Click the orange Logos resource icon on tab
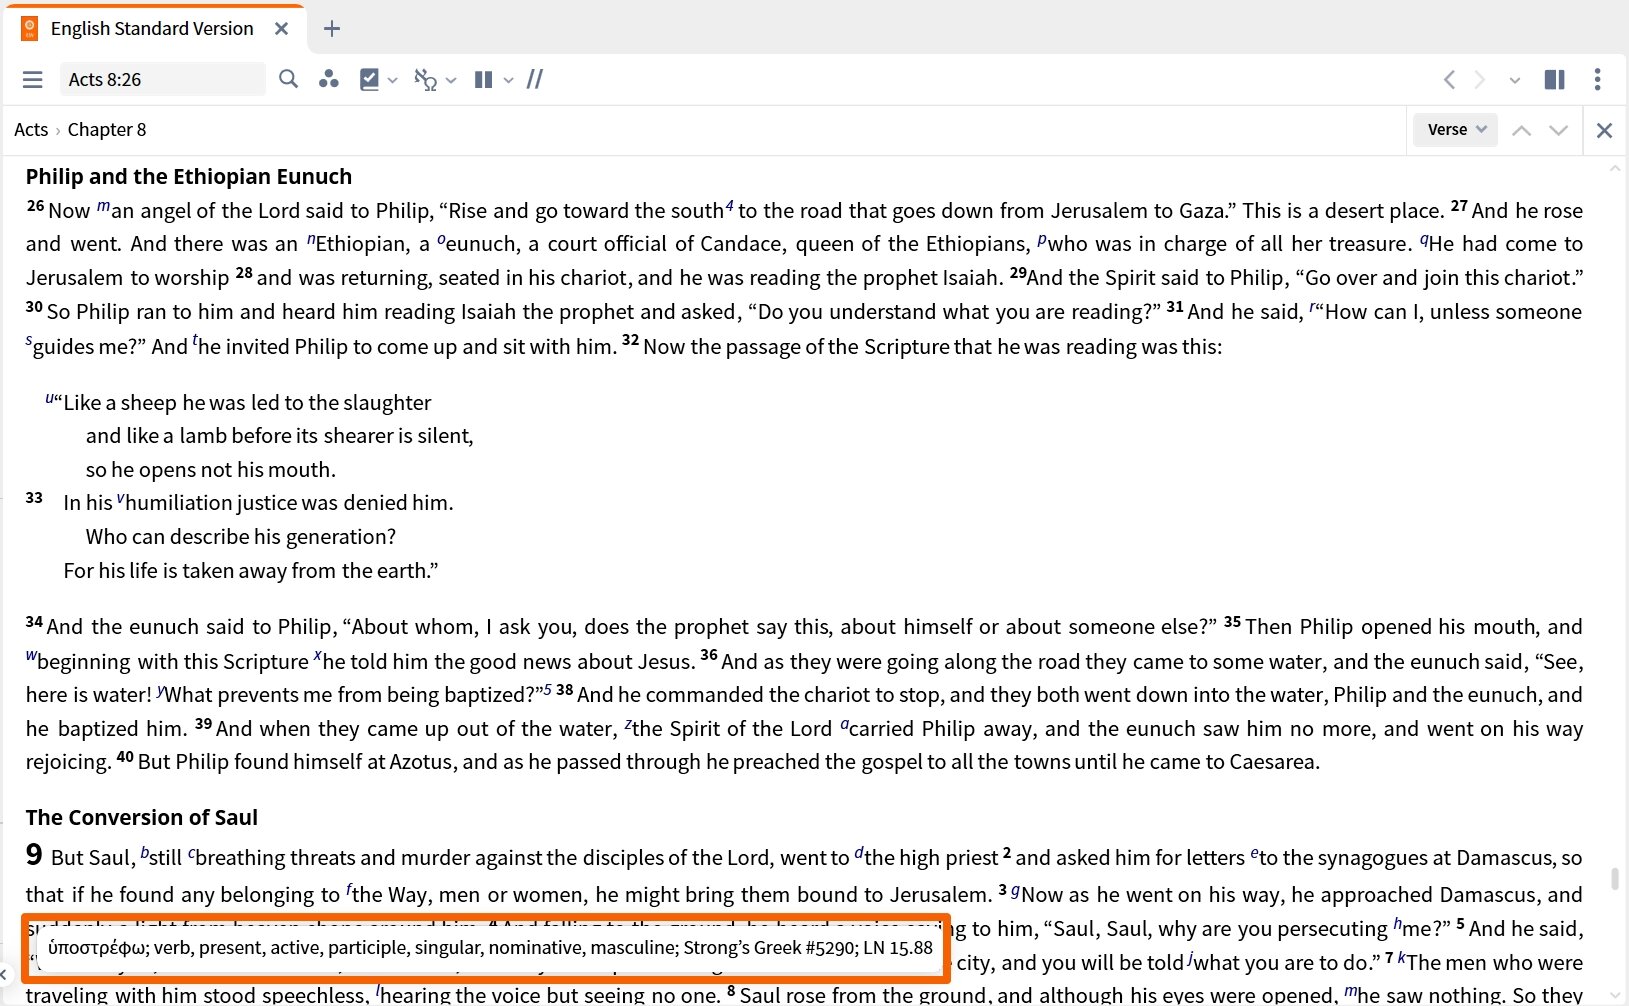1629x1006 pixels. pyautogui.click(x=30, y=28)
